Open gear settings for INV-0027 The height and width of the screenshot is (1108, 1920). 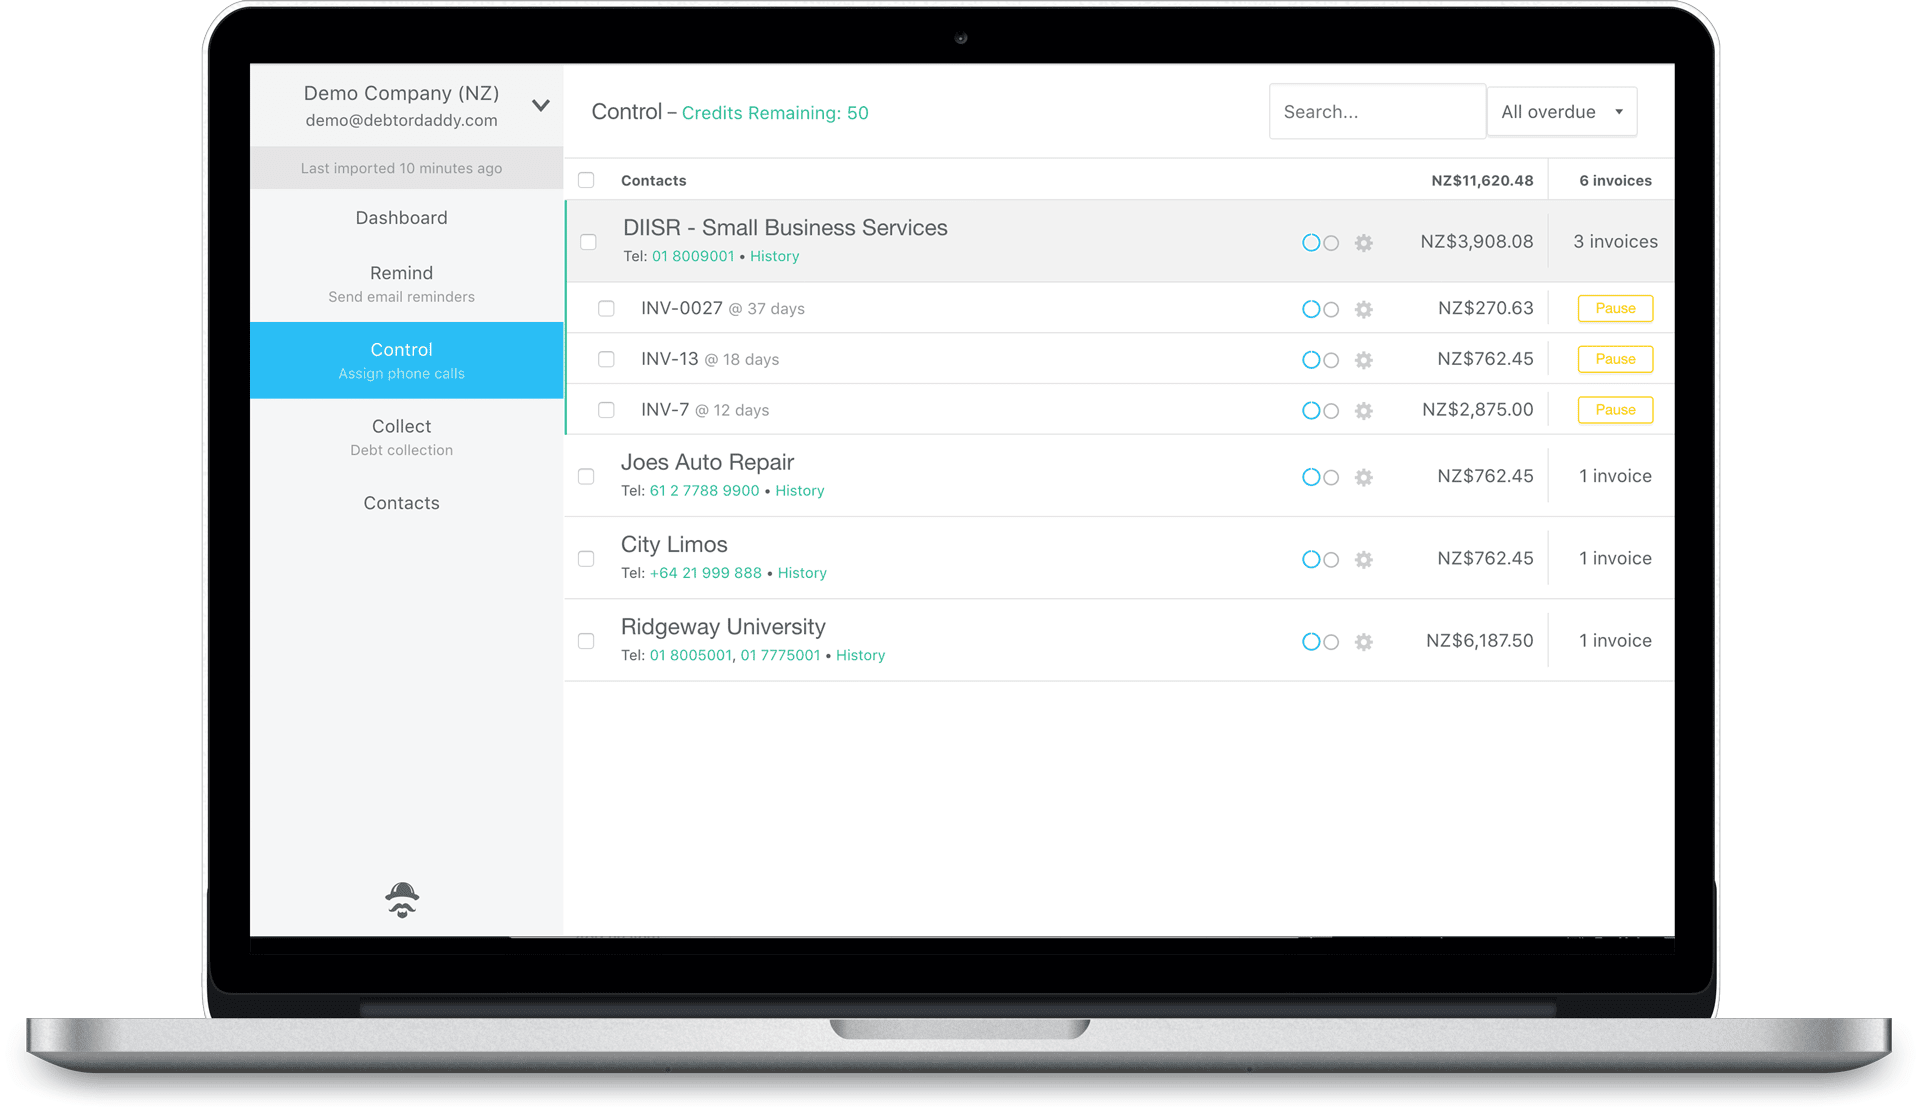[x=1364, y=310]
